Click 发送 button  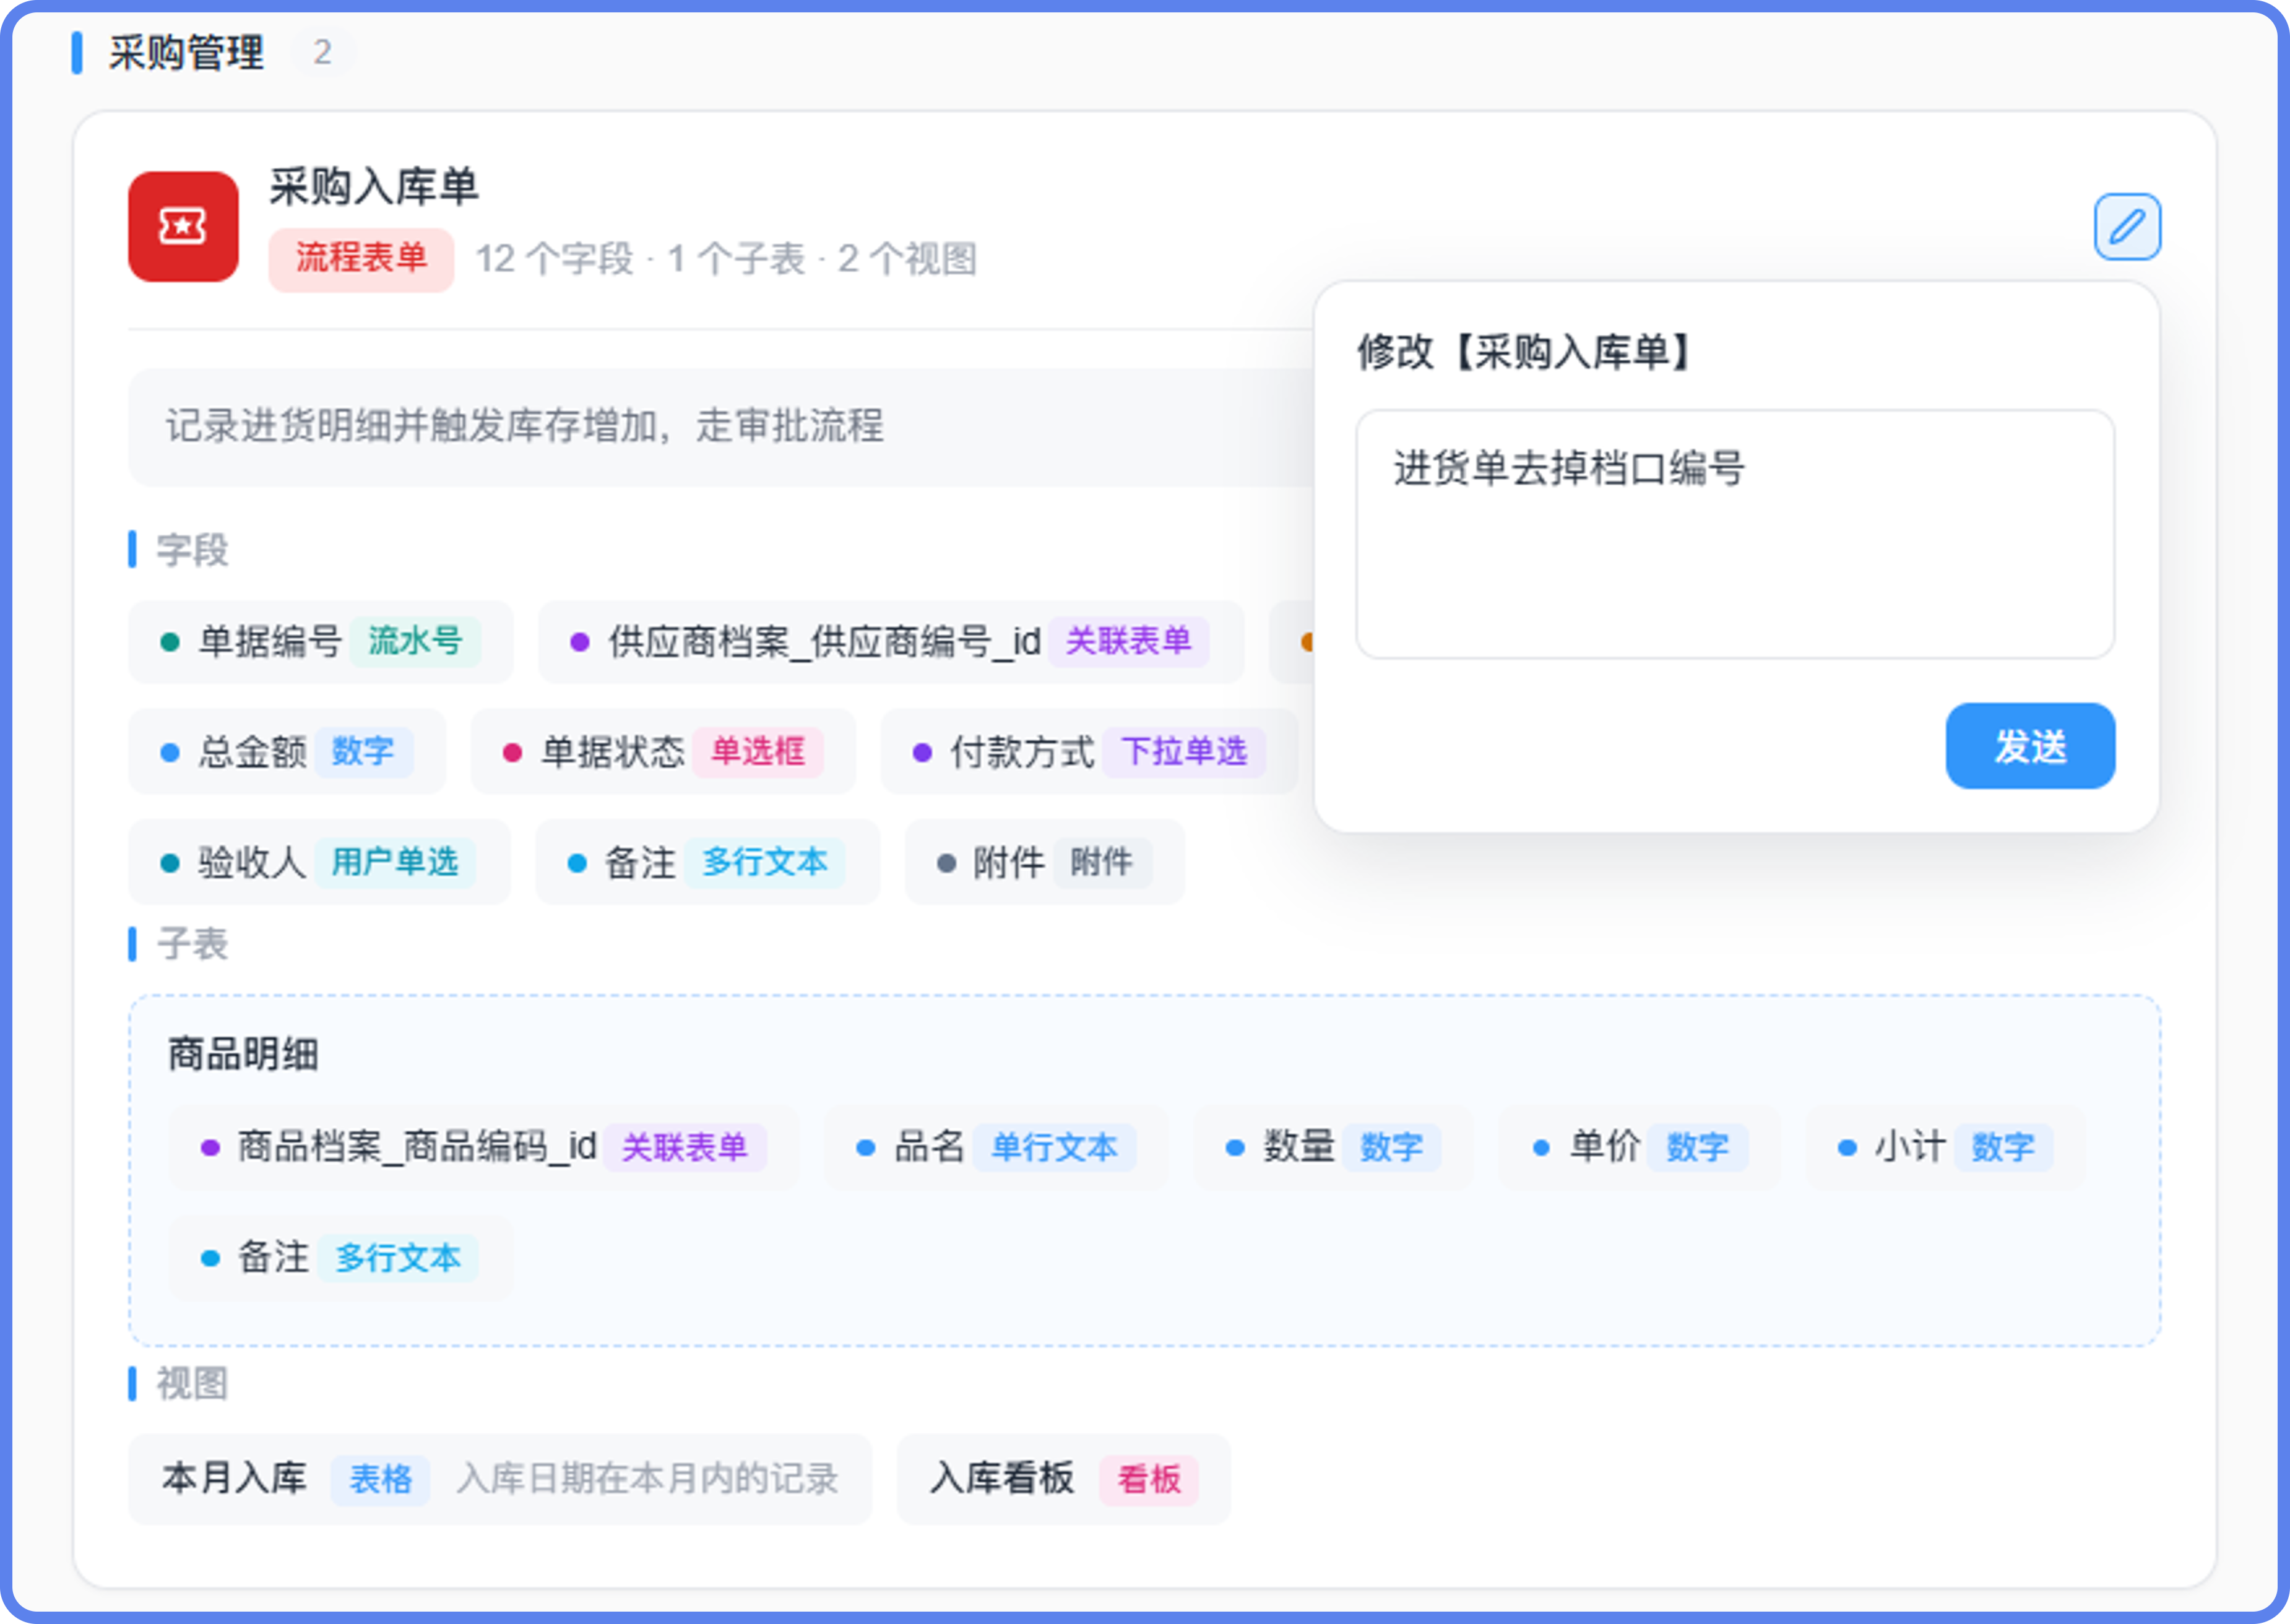(2029, 746)
